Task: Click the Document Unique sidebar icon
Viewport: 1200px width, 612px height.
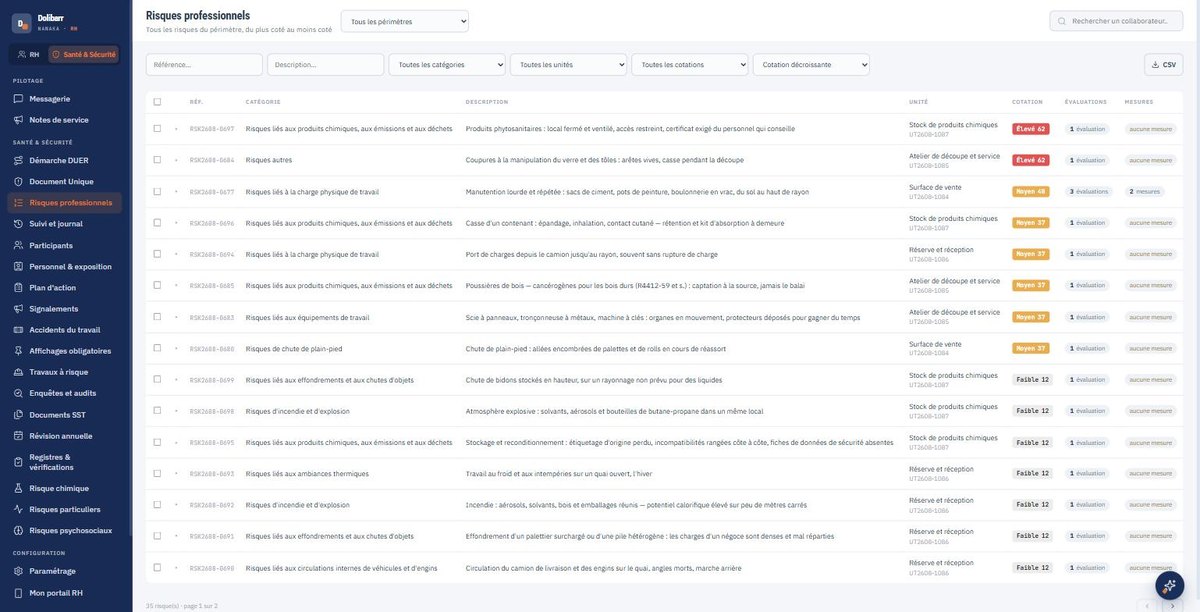Action: tap(18, 181)
